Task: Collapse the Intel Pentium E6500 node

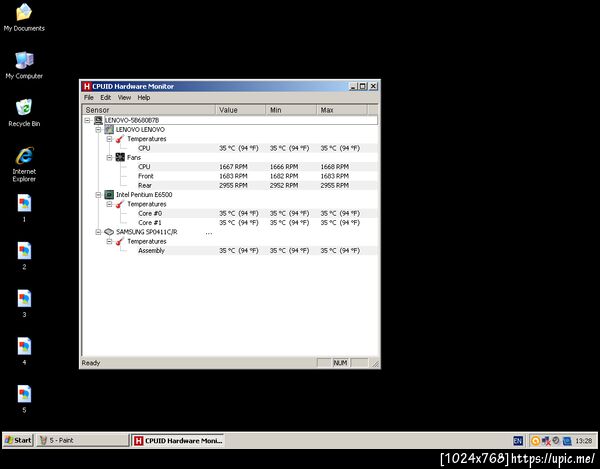Action: [98, 194]
